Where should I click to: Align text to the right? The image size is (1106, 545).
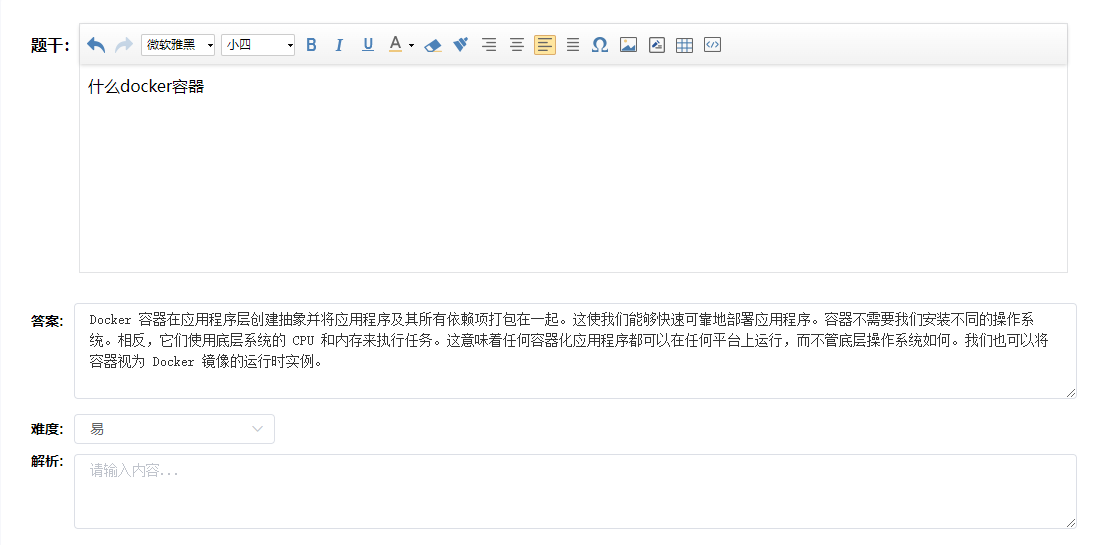pyautogui.click(x=489, y=45)
